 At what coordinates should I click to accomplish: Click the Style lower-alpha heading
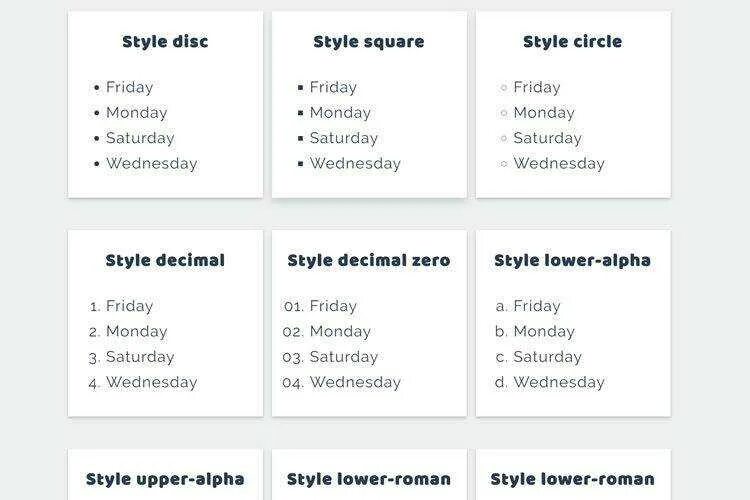[572, 261]
